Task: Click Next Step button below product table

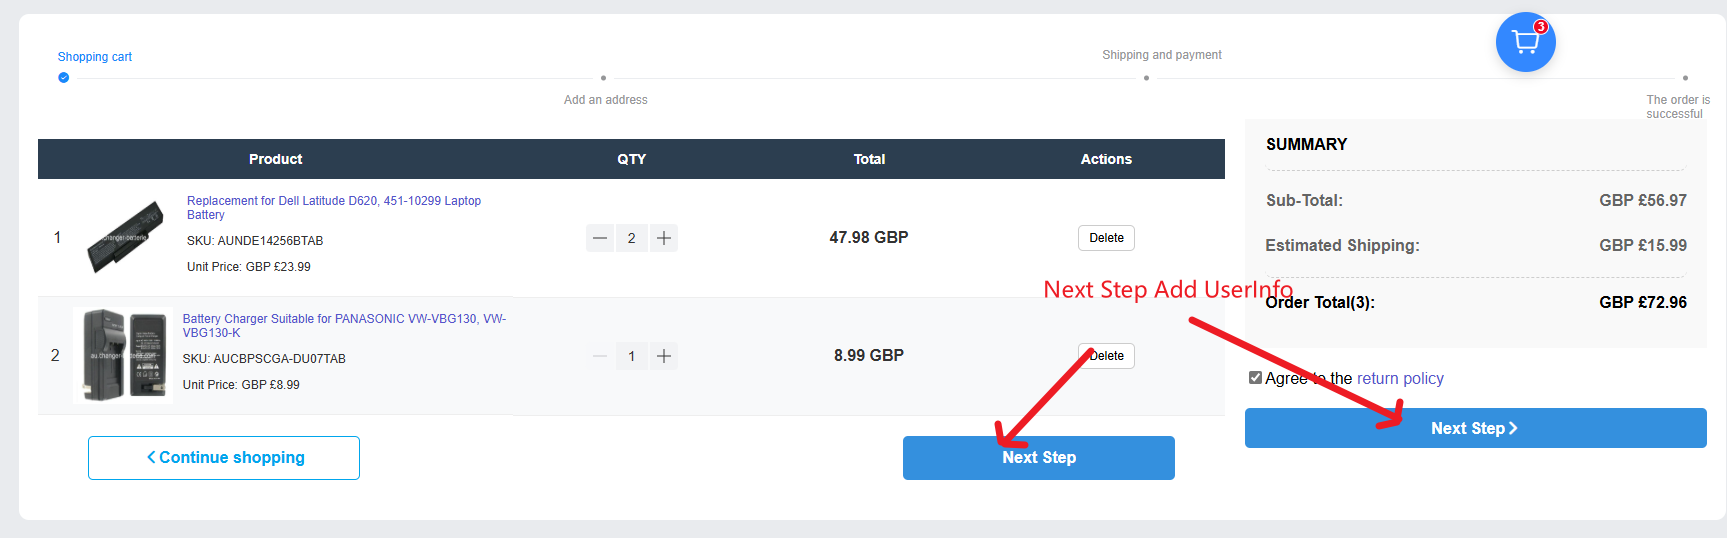Action: click(1038, 458)
